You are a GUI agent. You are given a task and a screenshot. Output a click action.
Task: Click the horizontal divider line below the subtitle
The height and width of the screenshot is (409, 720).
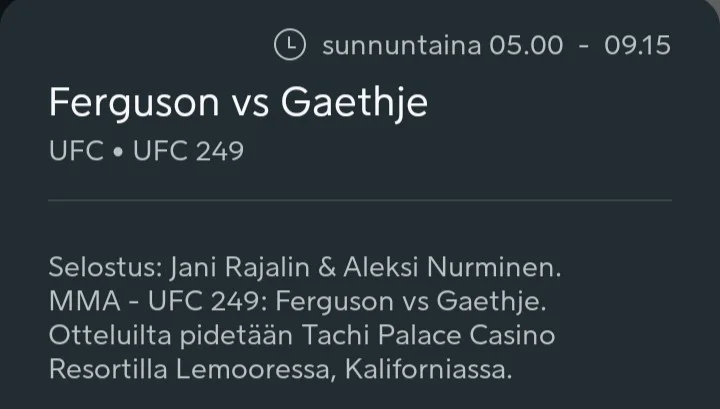[360, 200]
